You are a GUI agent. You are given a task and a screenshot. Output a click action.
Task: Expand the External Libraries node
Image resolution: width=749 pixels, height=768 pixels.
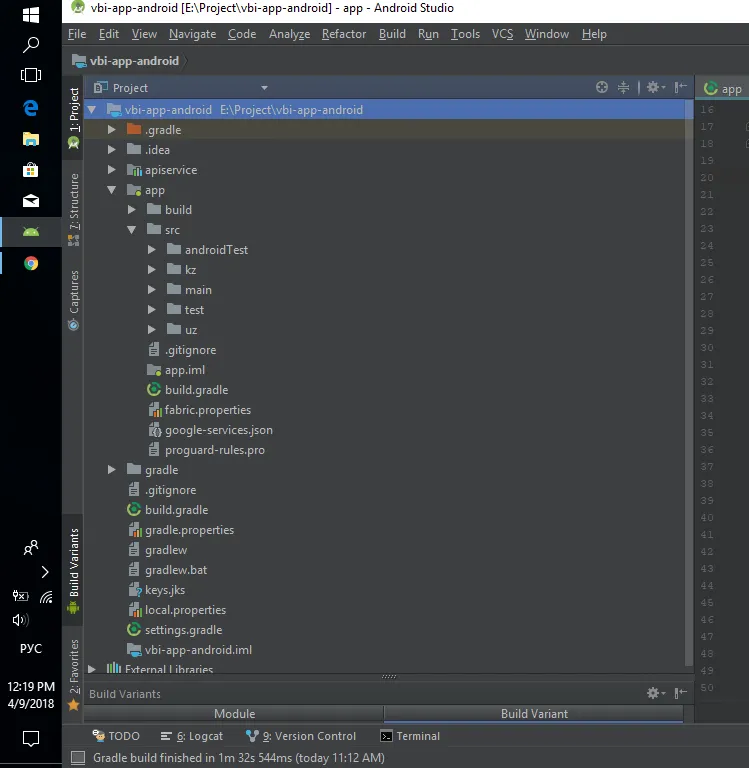point(92,669)
